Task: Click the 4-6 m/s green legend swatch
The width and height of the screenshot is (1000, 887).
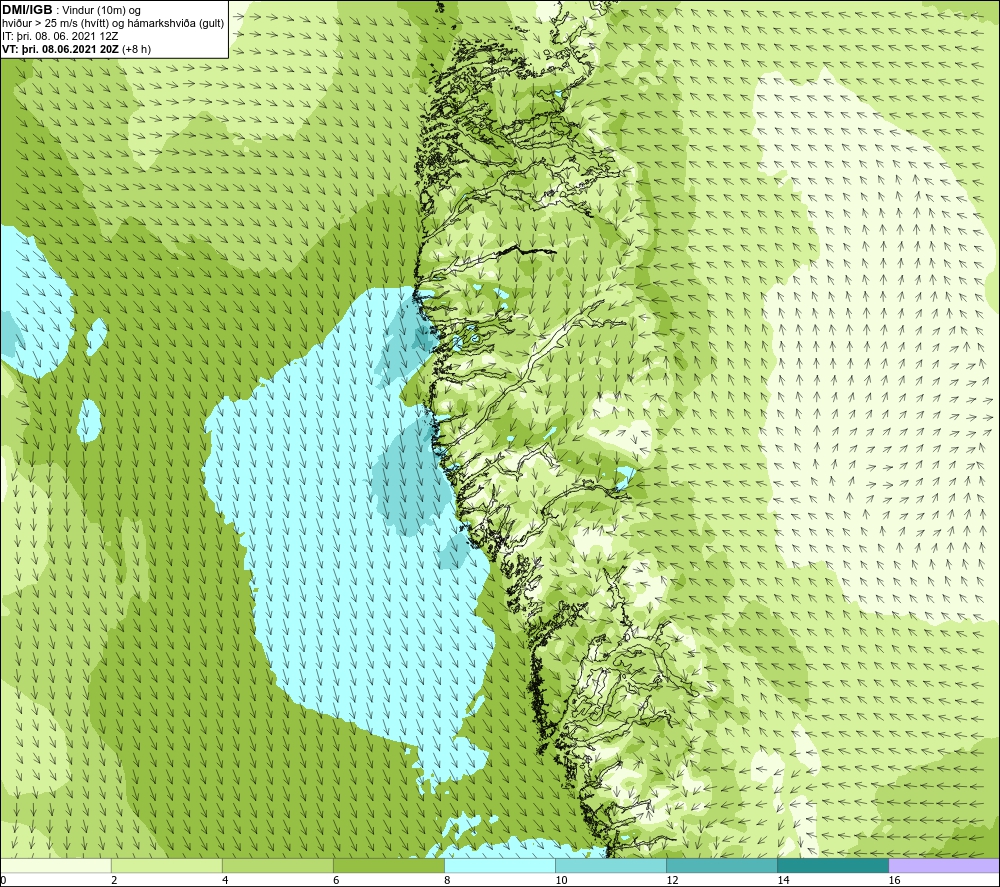Action: click(277, 865)
